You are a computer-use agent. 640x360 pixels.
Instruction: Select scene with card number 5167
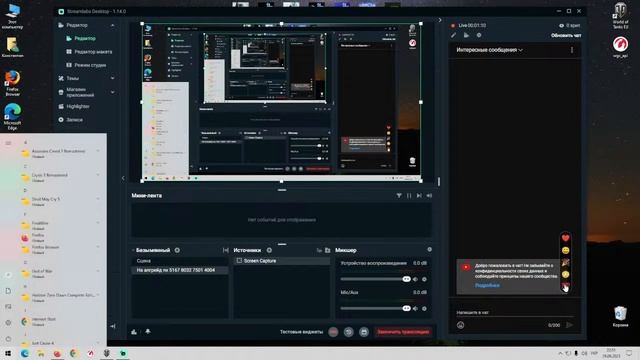(x=180, y=270)
